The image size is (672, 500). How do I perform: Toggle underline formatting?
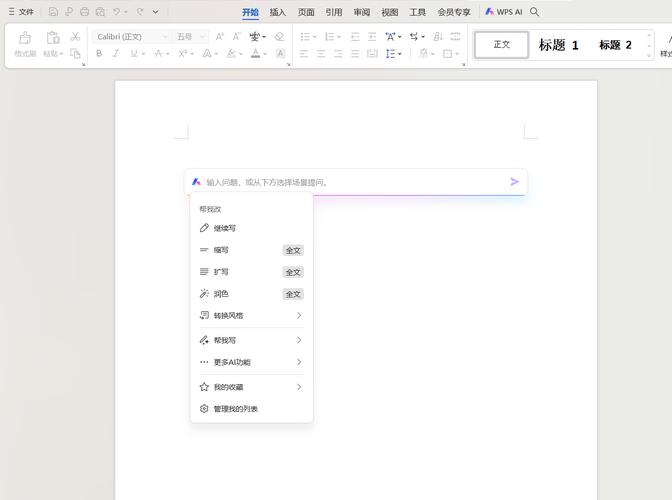(x=134, y=54)
